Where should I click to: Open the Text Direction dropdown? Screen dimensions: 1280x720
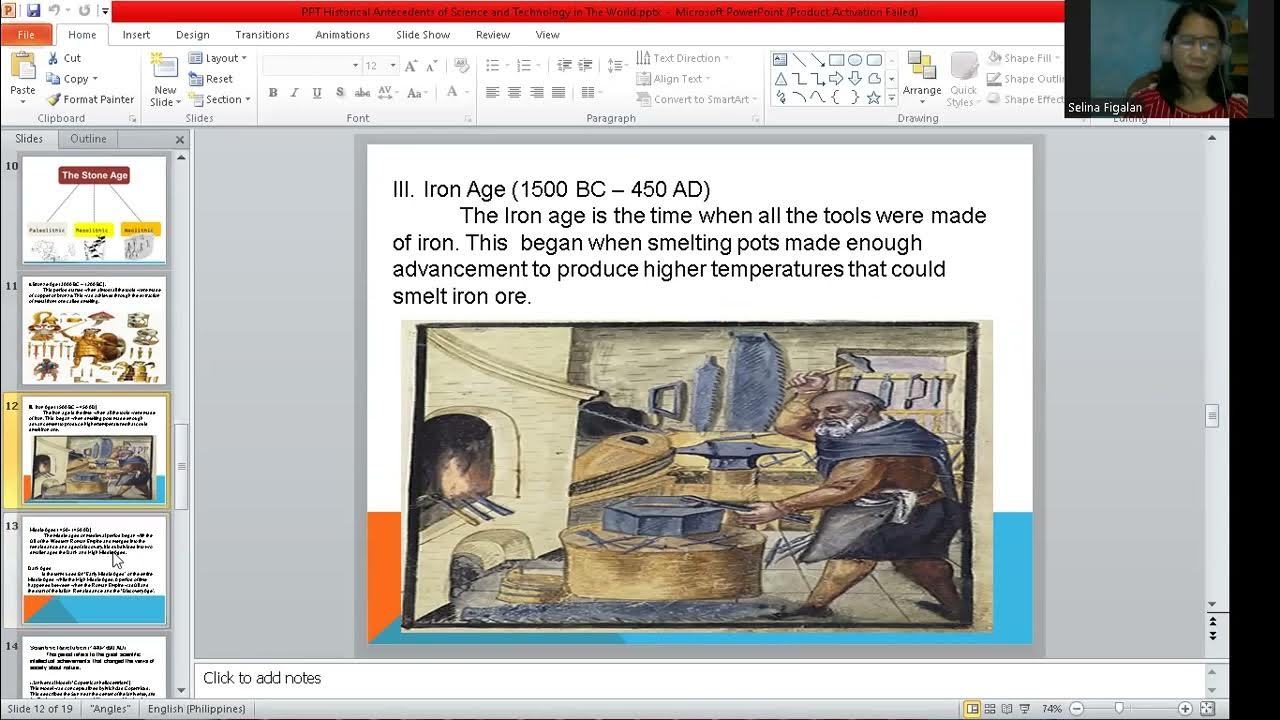pos(682,58)
